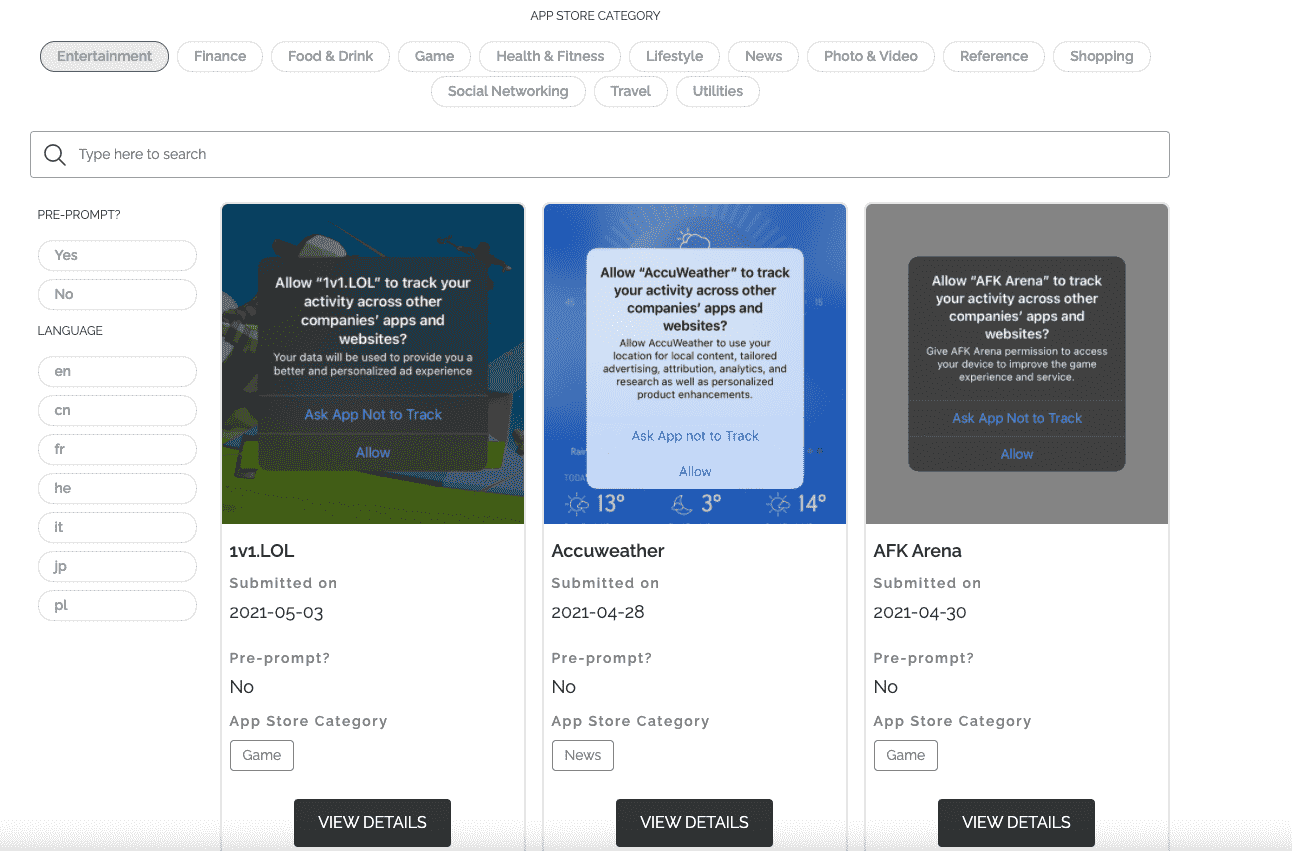
Task: Select the he language filter
Action: pos(117,488)
